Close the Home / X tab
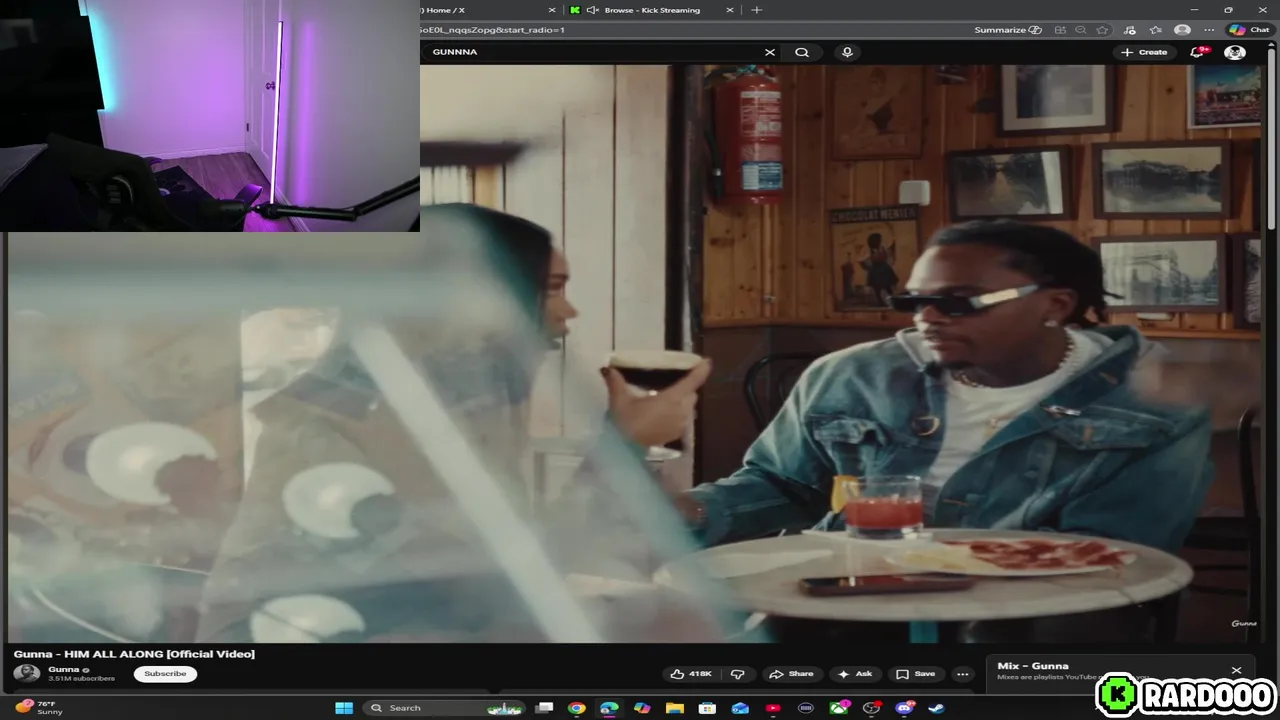 pyautogui.click(x=552, y=10)
